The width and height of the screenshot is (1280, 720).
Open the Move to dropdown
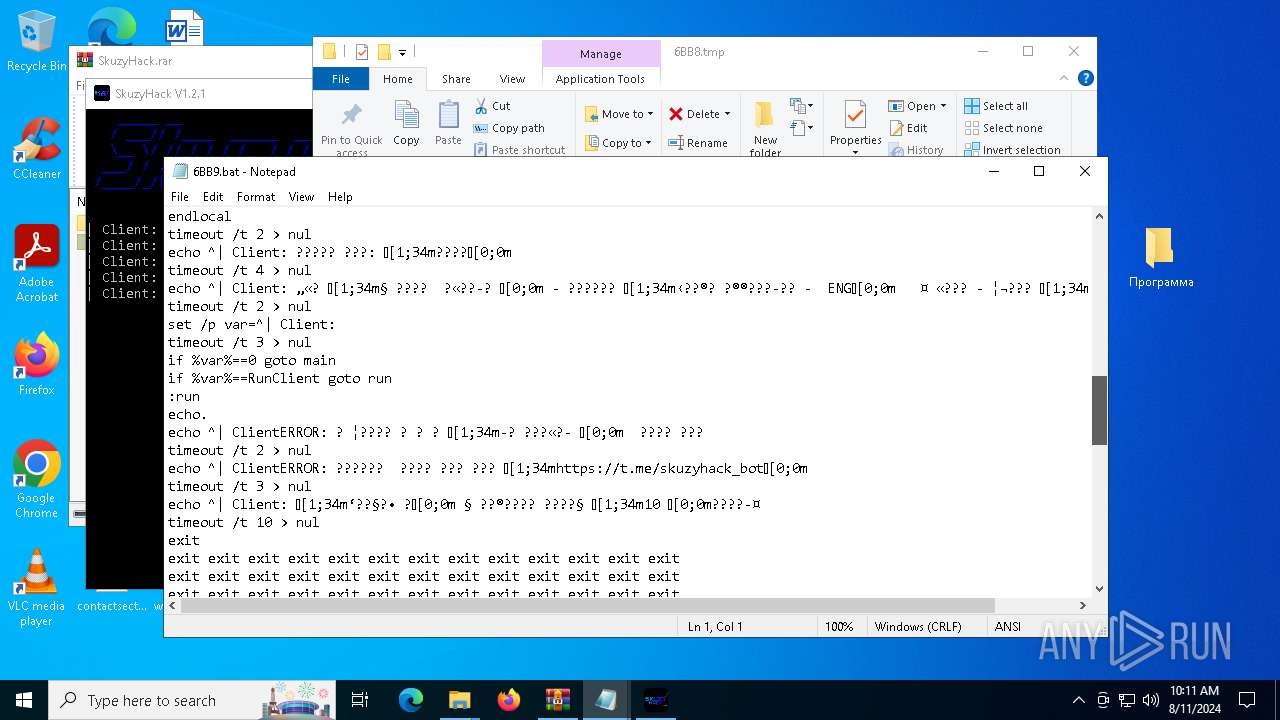(x=619, y=114)
